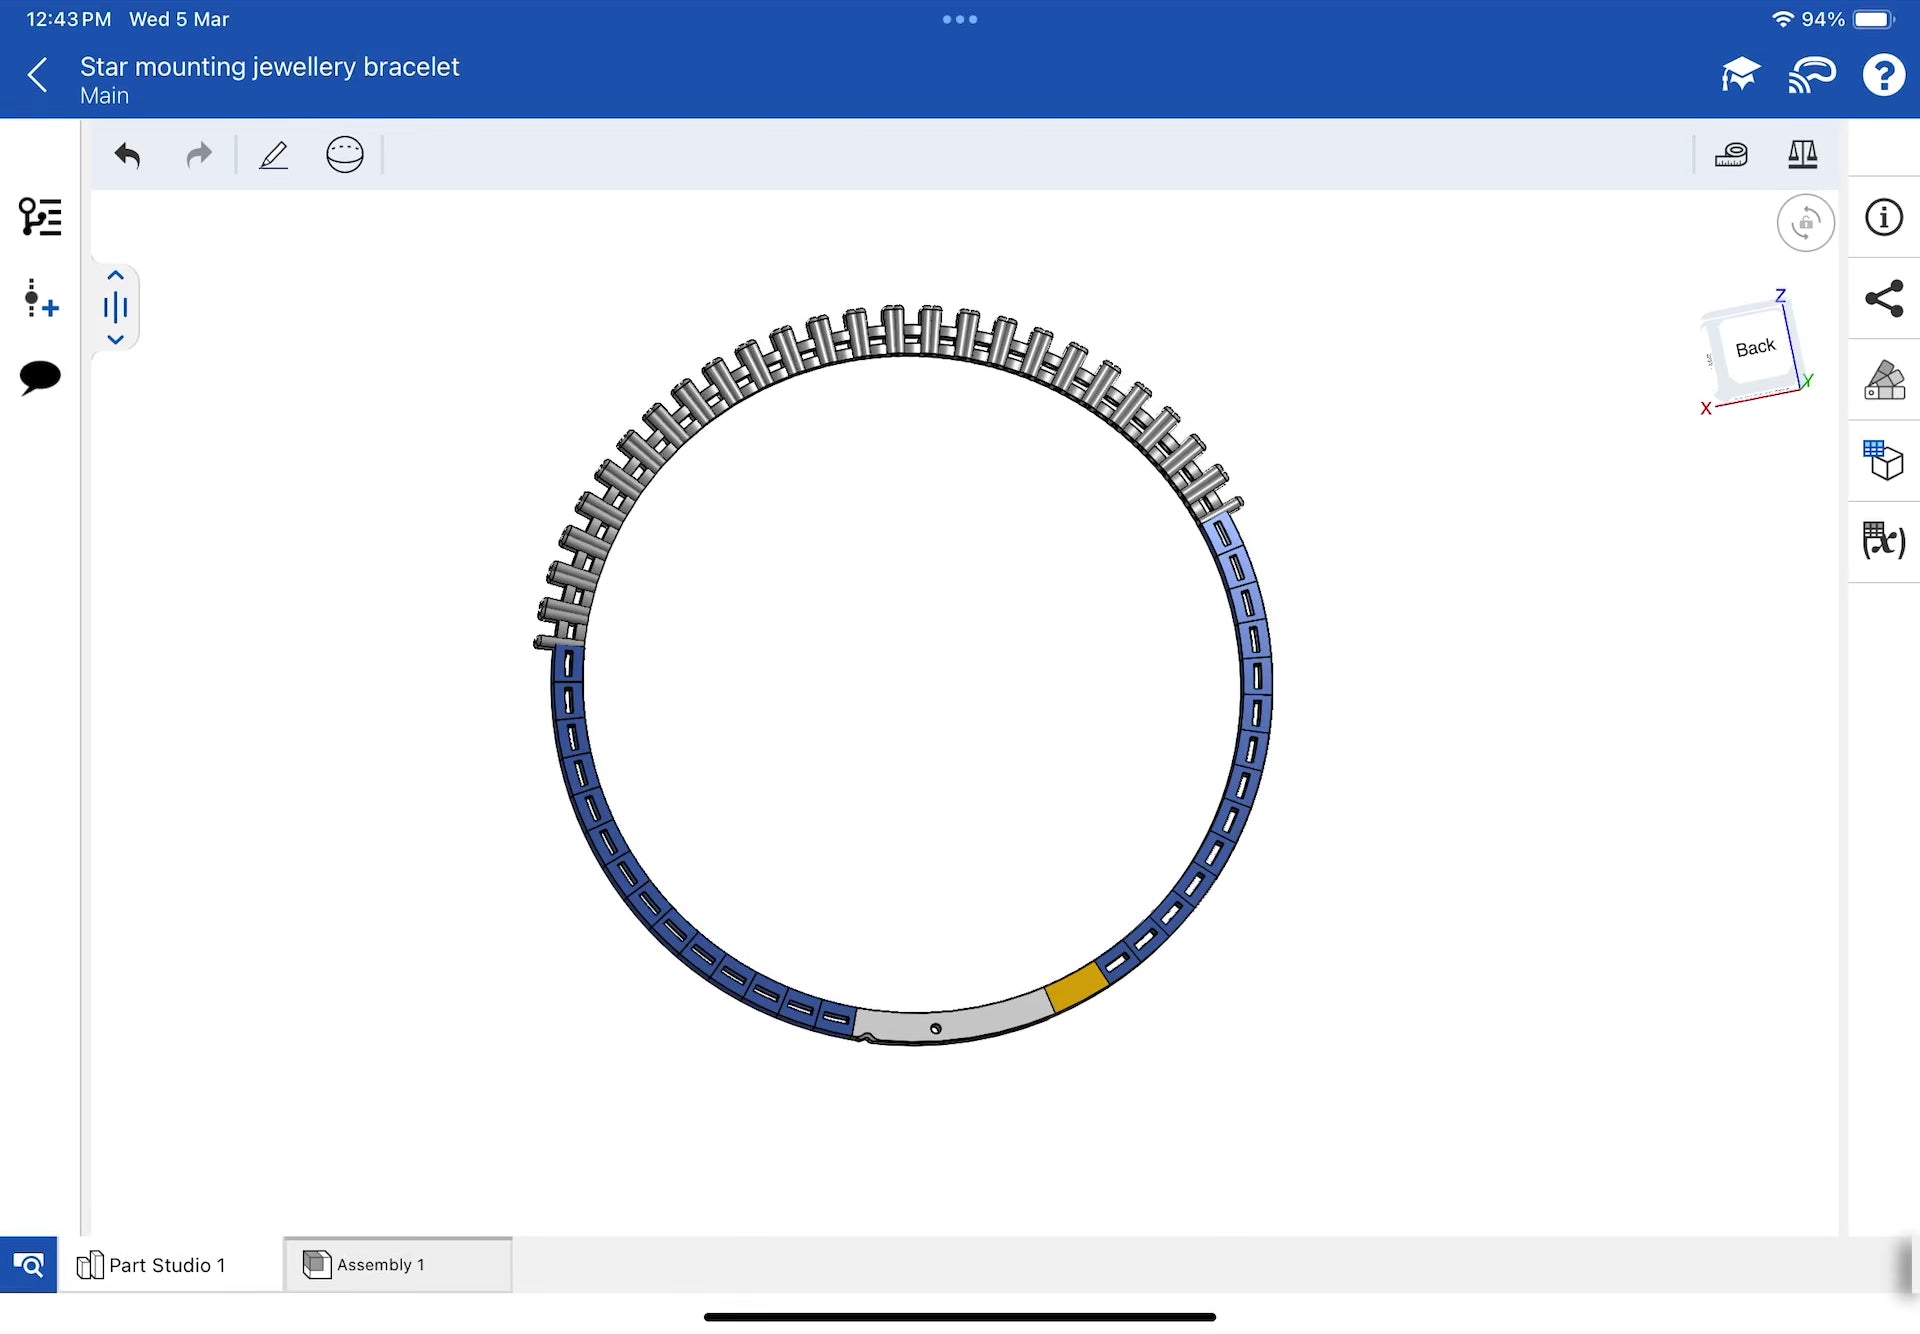The image size is (1920, 1334).
Task: Switch to Assembly 1 tab
Action: pos(380,1265)
